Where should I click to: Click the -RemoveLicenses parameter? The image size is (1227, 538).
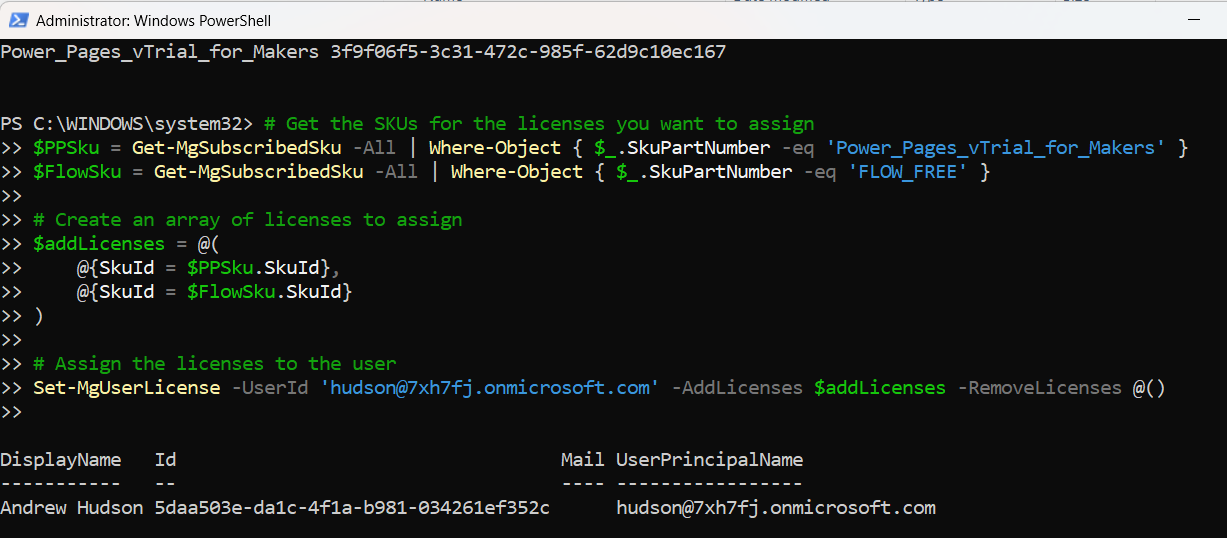pyautogui.click(x=1039, y=388)
